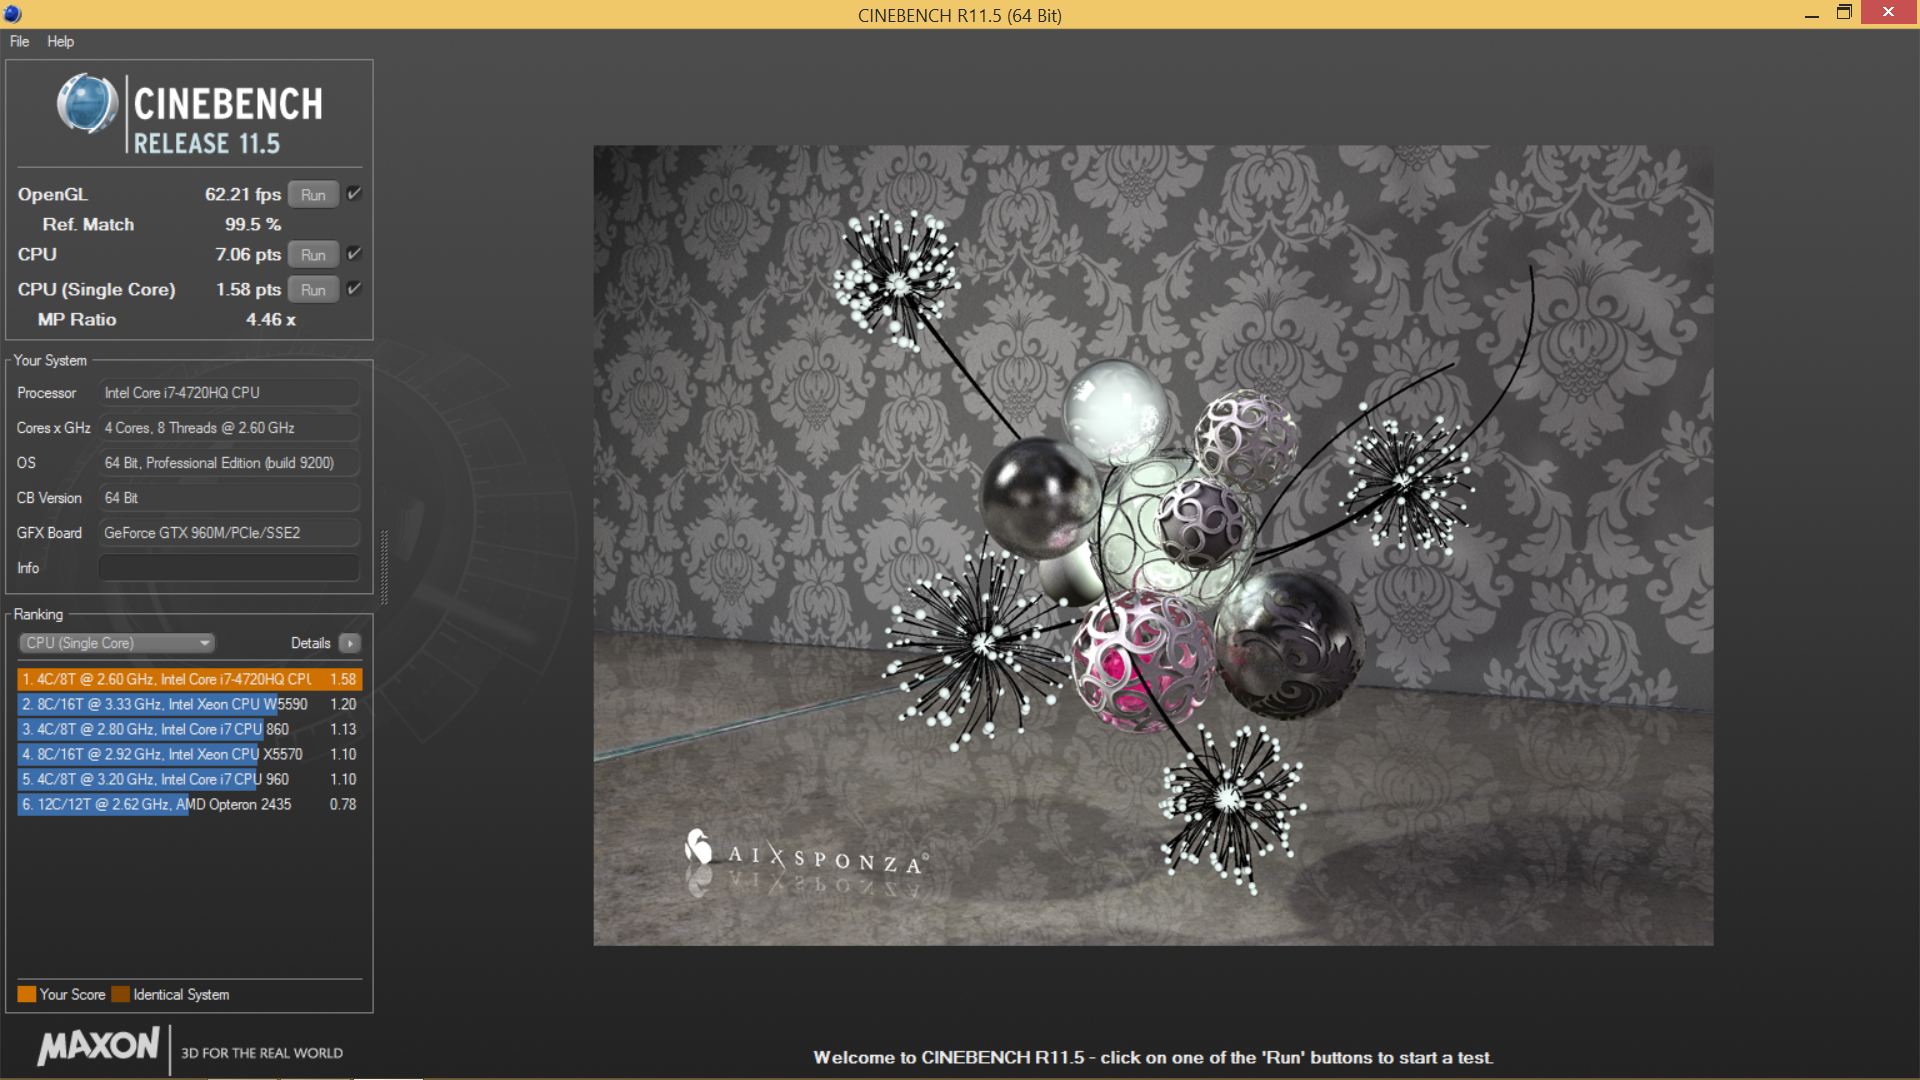
Task: Select ranking row 5 Core i7 960
Action: [x=189, y=779]
